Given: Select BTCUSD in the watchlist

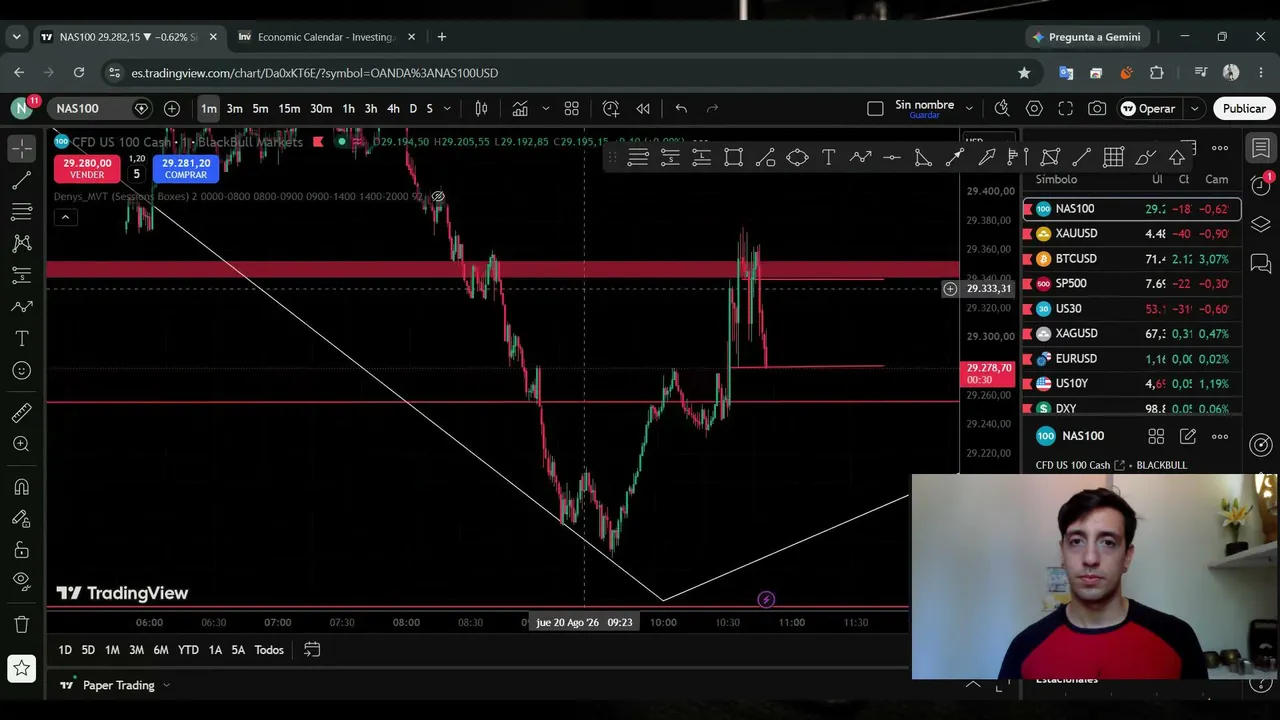Looking at the screenshot, I should pos(1131,259).
